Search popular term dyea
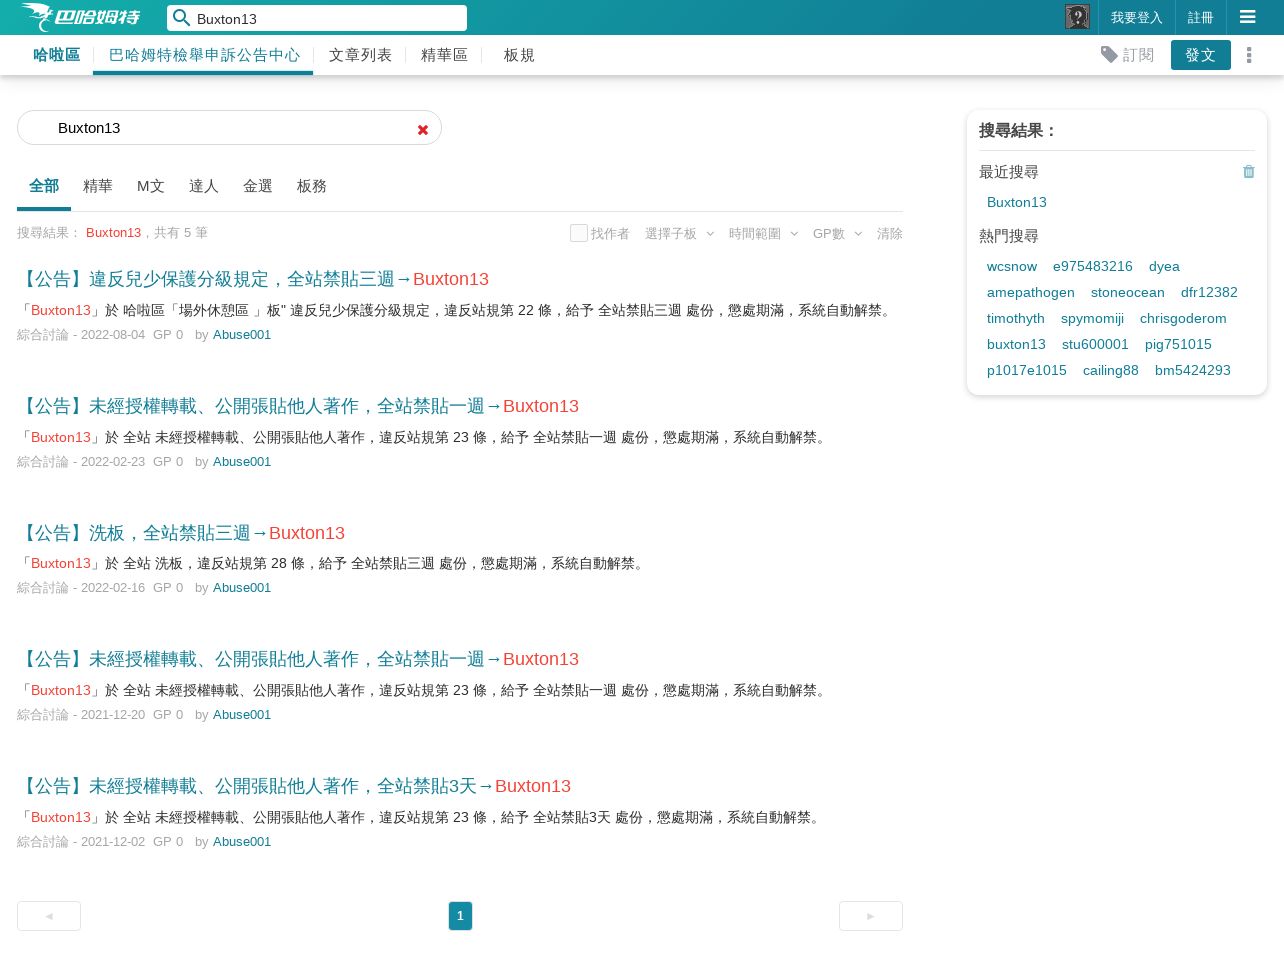Image resolution: width=1284 pixels, height=962 pixels. point(1164,266)
